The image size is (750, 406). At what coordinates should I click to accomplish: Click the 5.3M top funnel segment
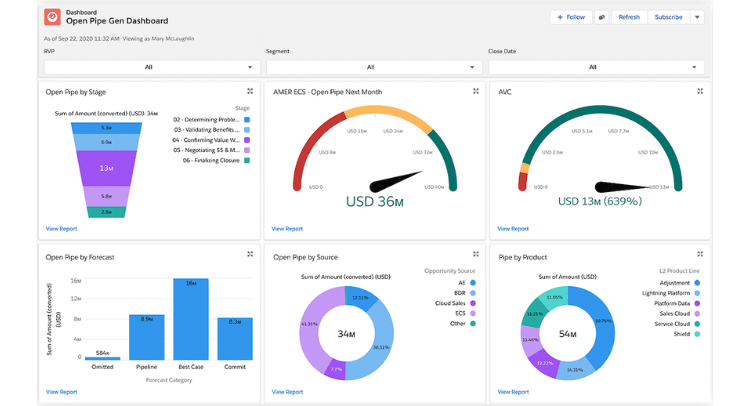106,128
